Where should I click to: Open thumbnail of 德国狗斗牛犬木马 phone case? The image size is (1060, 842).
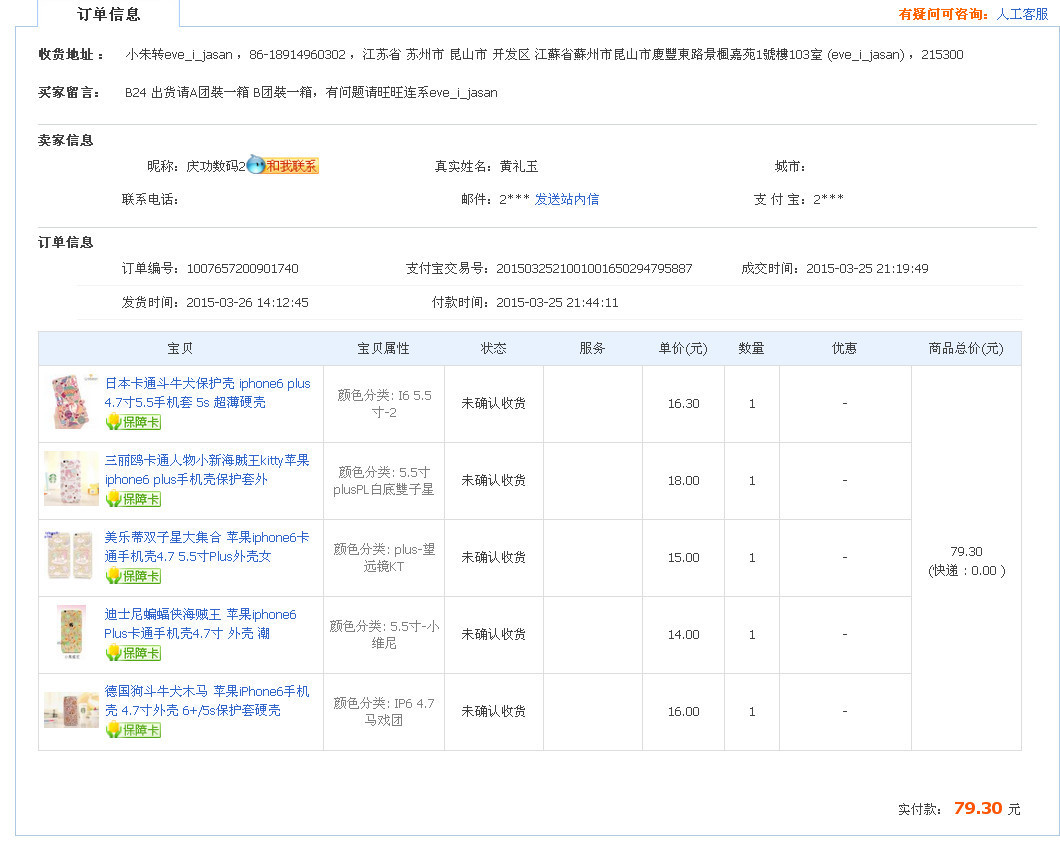(71, 711)
